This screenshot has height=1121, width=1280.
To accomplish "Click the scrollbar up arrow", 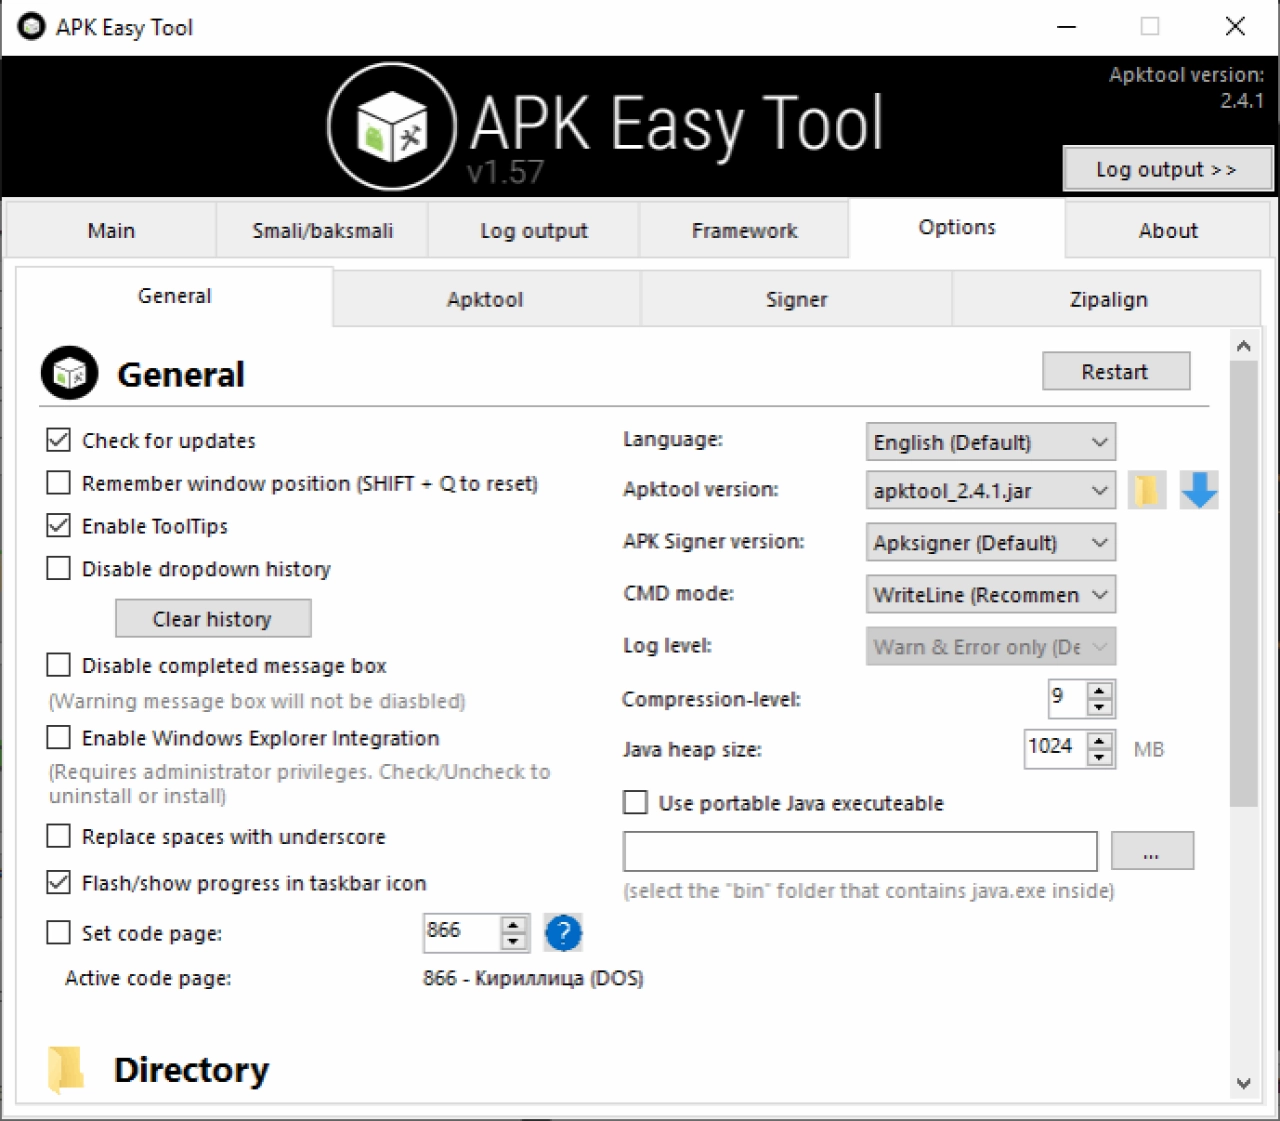I will click(x=1243, y=346).
